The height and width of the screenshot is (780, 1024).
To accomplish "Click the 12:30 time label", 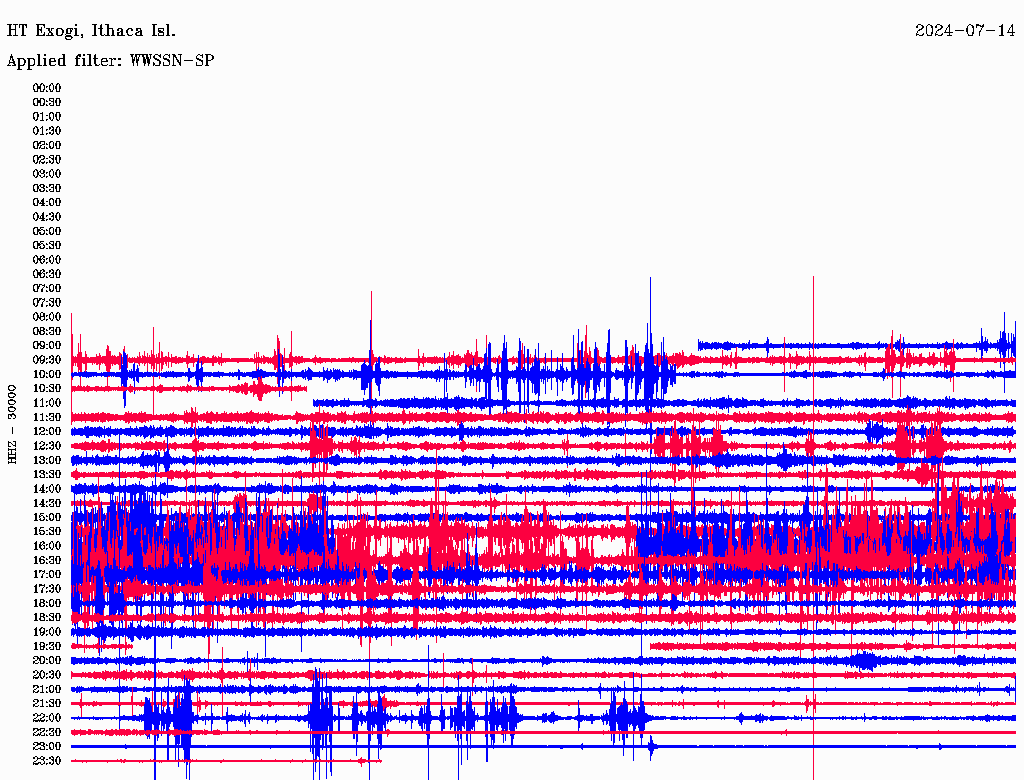I will coord(47,446).
